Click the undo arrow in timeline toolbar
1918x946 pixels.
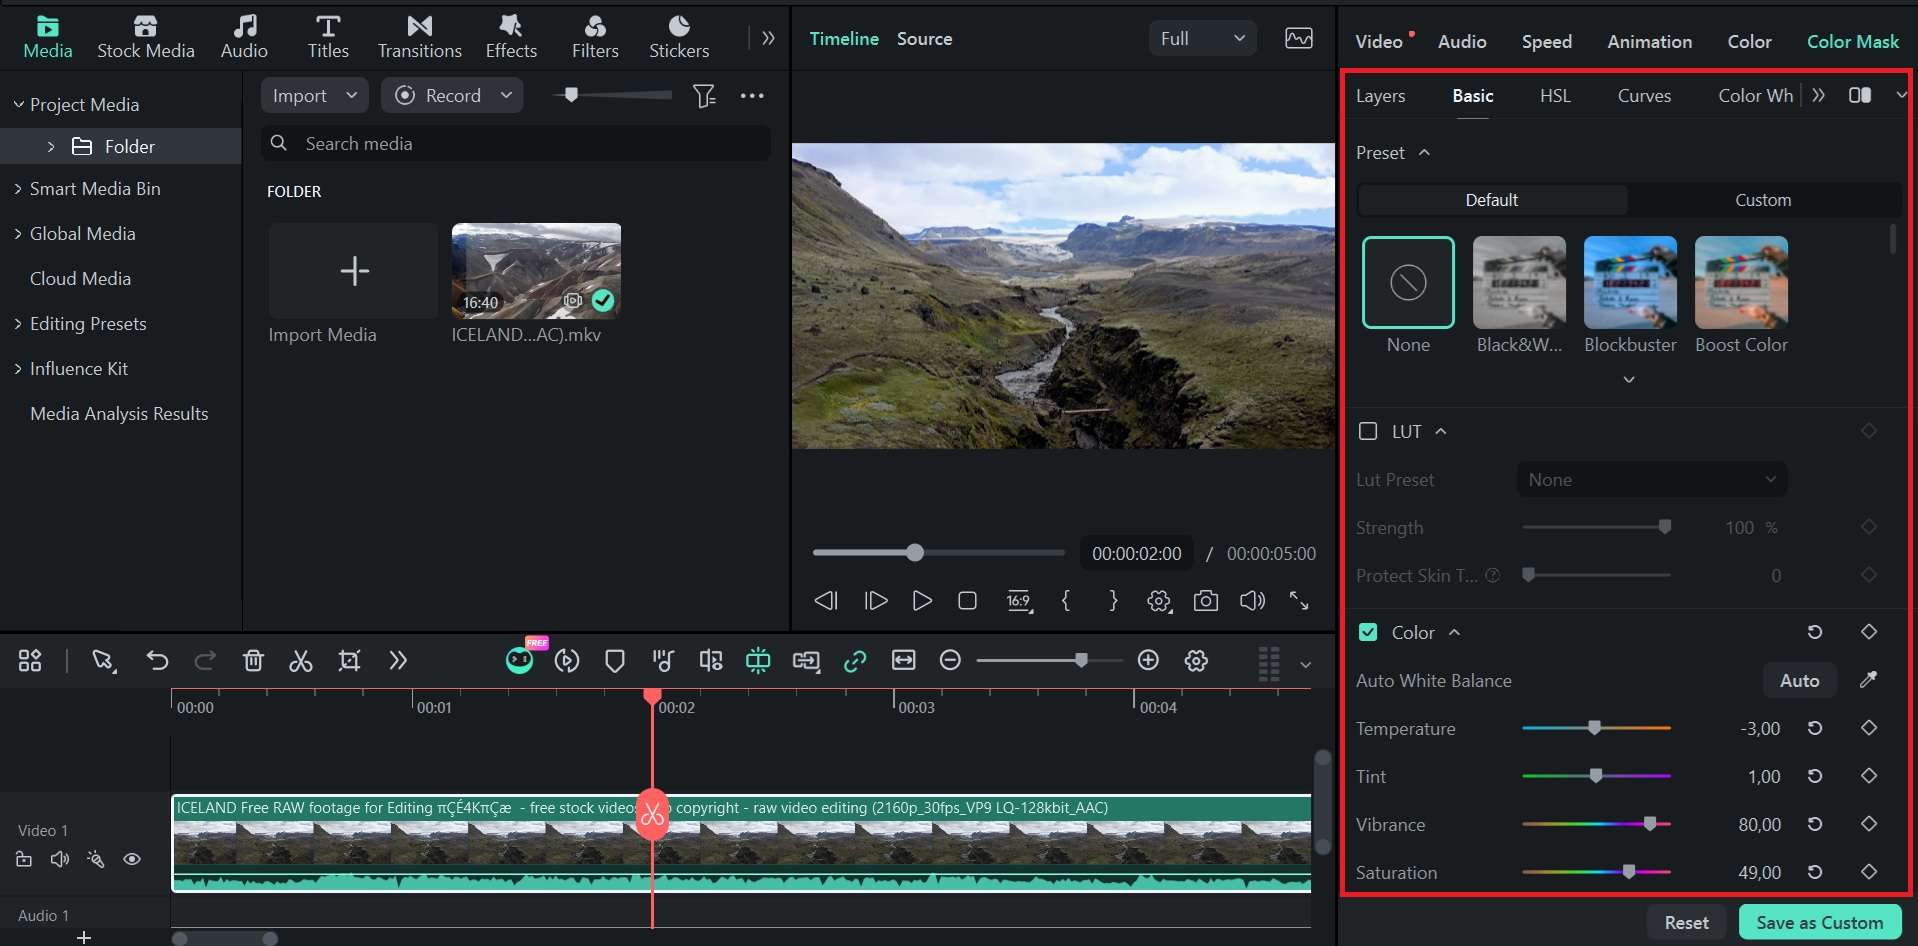(x=157, y=660)
